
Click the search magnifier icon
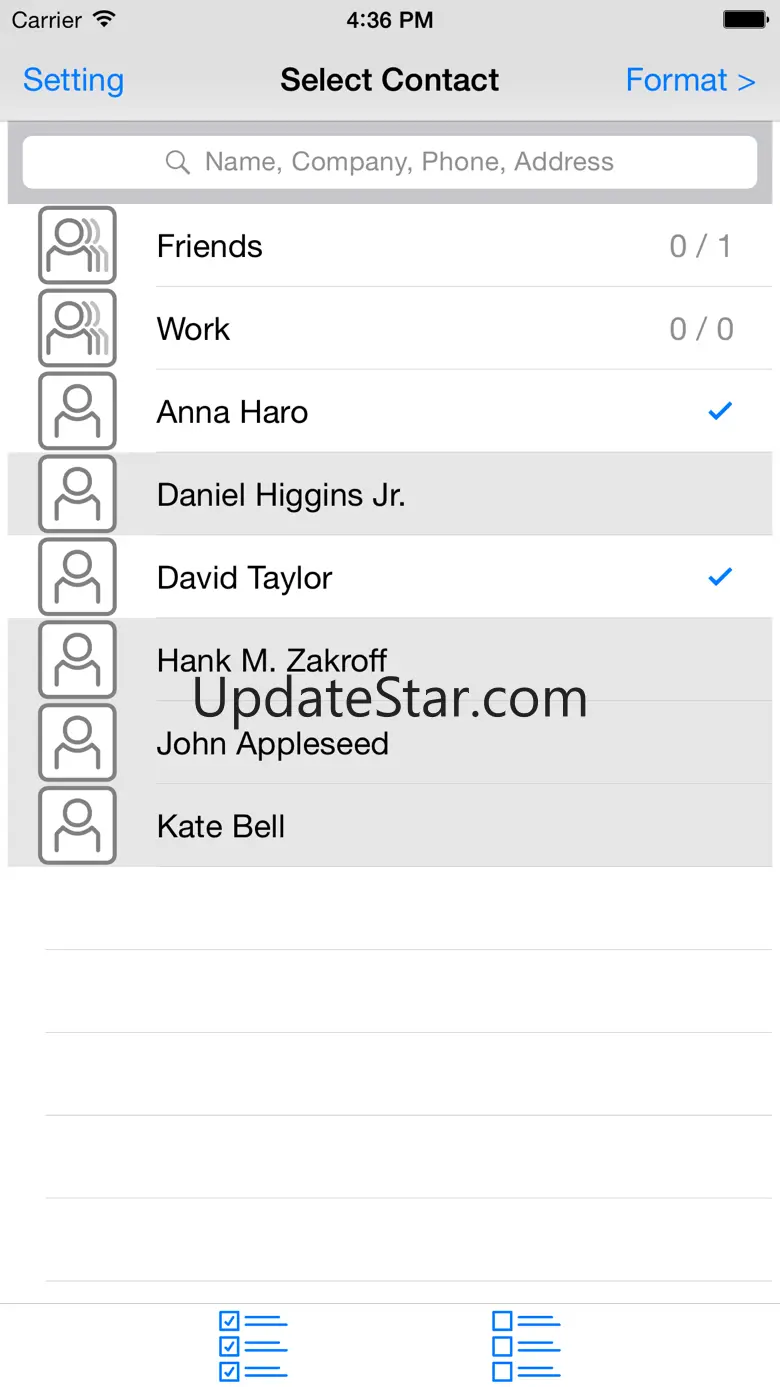pos(178,162)
